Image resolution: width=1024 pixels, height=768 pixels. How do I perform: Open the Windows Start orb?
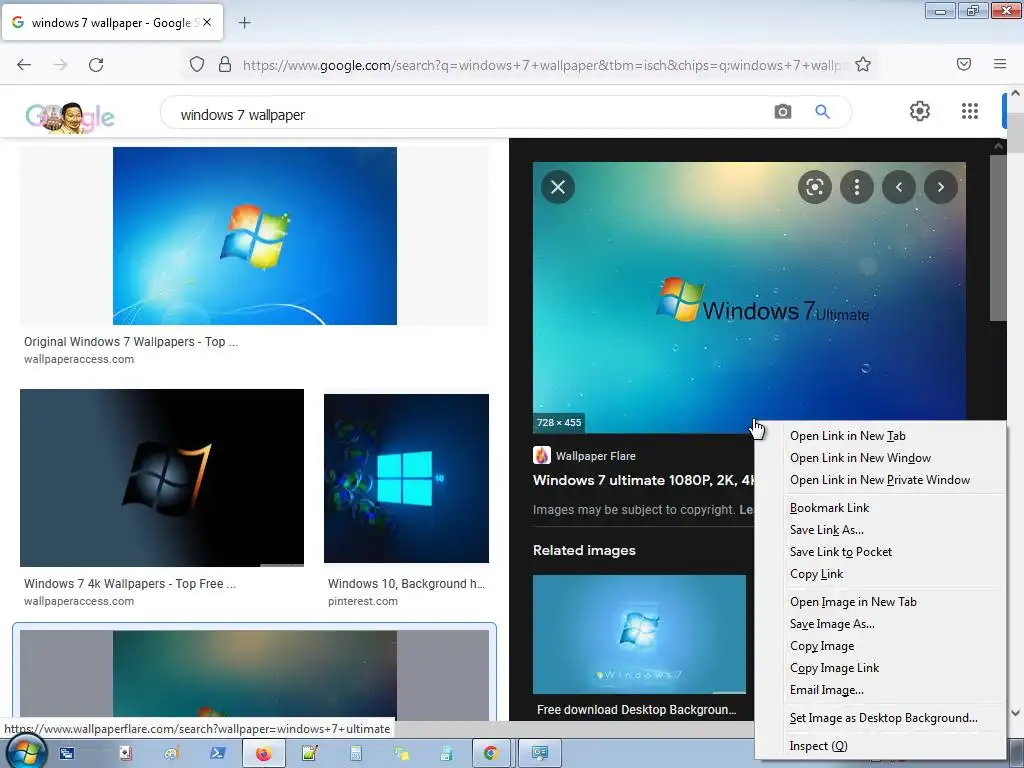(x=26, y=753)
